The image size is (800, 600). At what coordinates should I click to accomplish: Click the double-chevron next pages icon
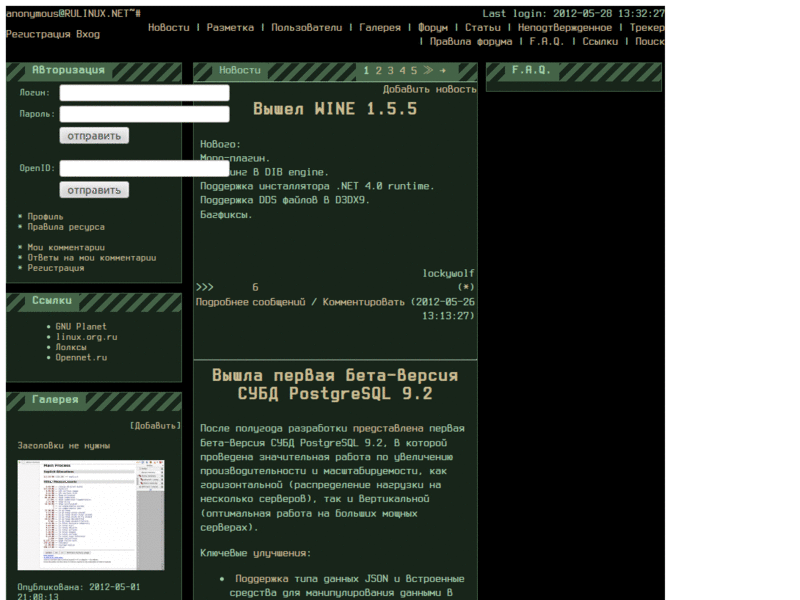428,70
